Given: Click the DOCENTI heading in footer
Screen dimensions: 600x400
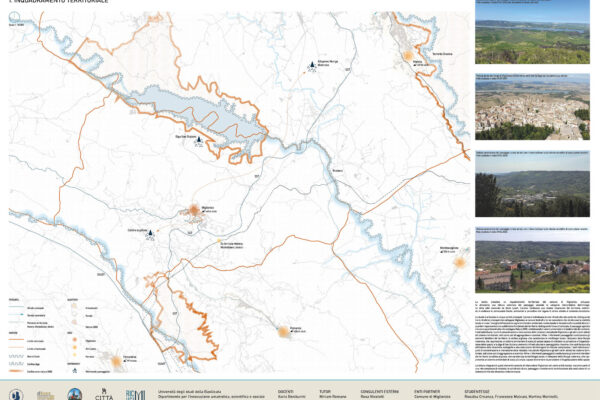Looking at the screenshot, I should (x=288, y=392).
